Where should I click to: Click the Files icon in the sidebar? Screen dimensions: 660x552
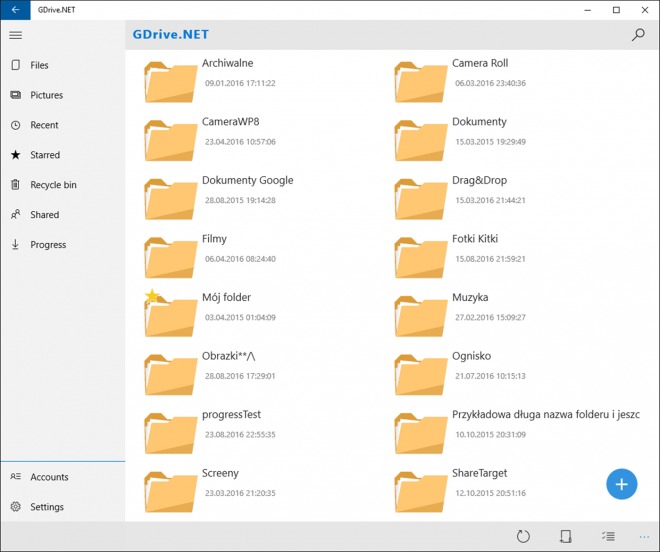16,65
